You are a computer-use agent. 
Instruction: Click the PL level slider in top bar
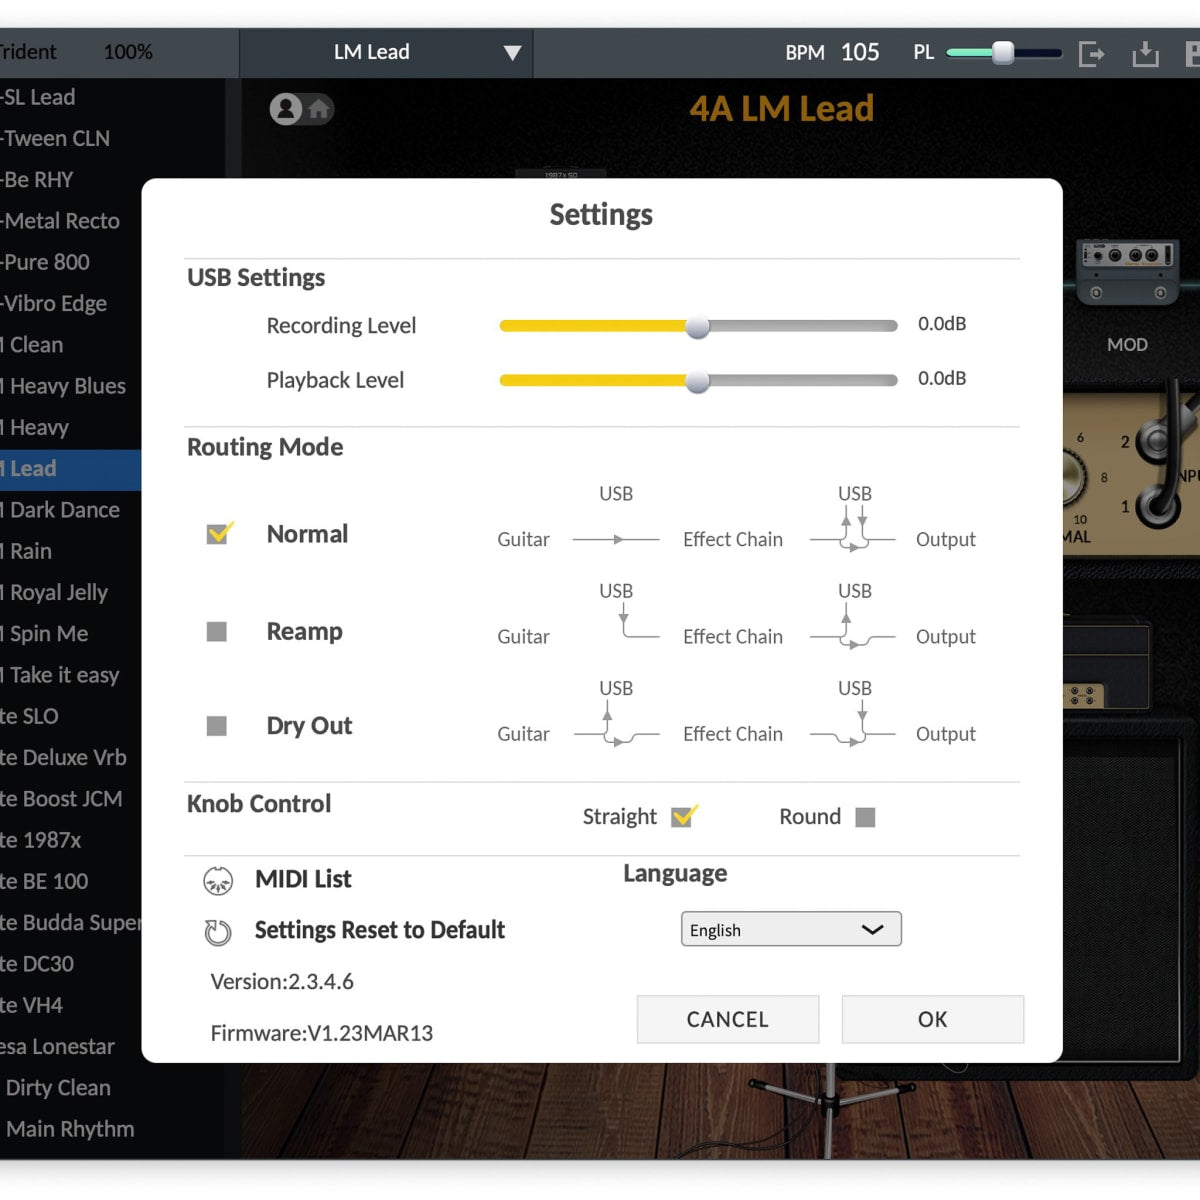(x=1002, y=53)
